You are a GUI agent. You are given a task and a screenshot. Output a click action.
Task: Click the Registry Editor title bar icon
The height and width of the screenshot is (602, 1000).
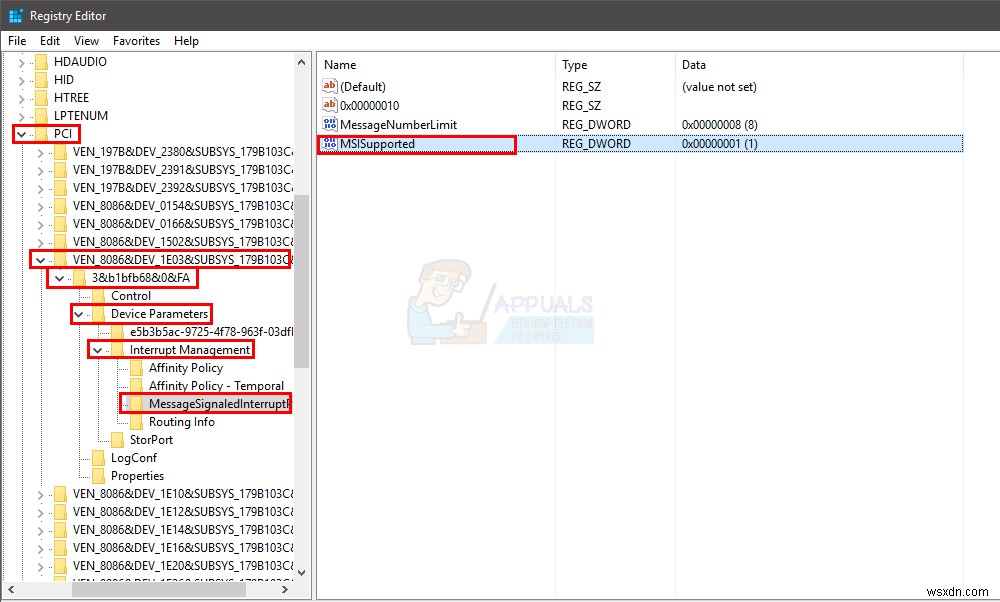15,15
